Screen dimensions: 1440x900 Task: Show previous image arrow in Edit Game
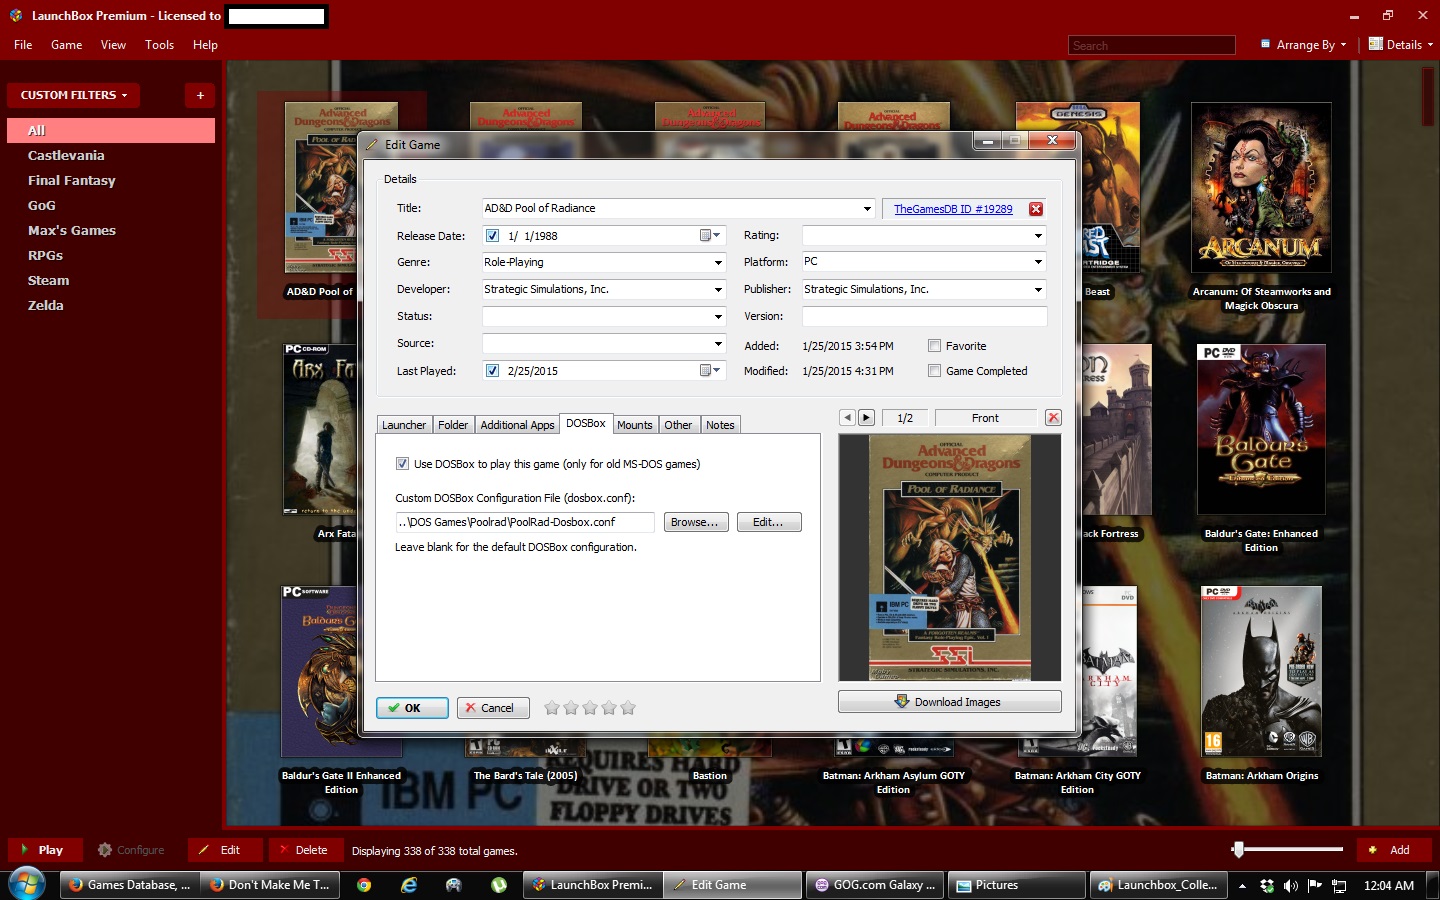pos(847,418)
